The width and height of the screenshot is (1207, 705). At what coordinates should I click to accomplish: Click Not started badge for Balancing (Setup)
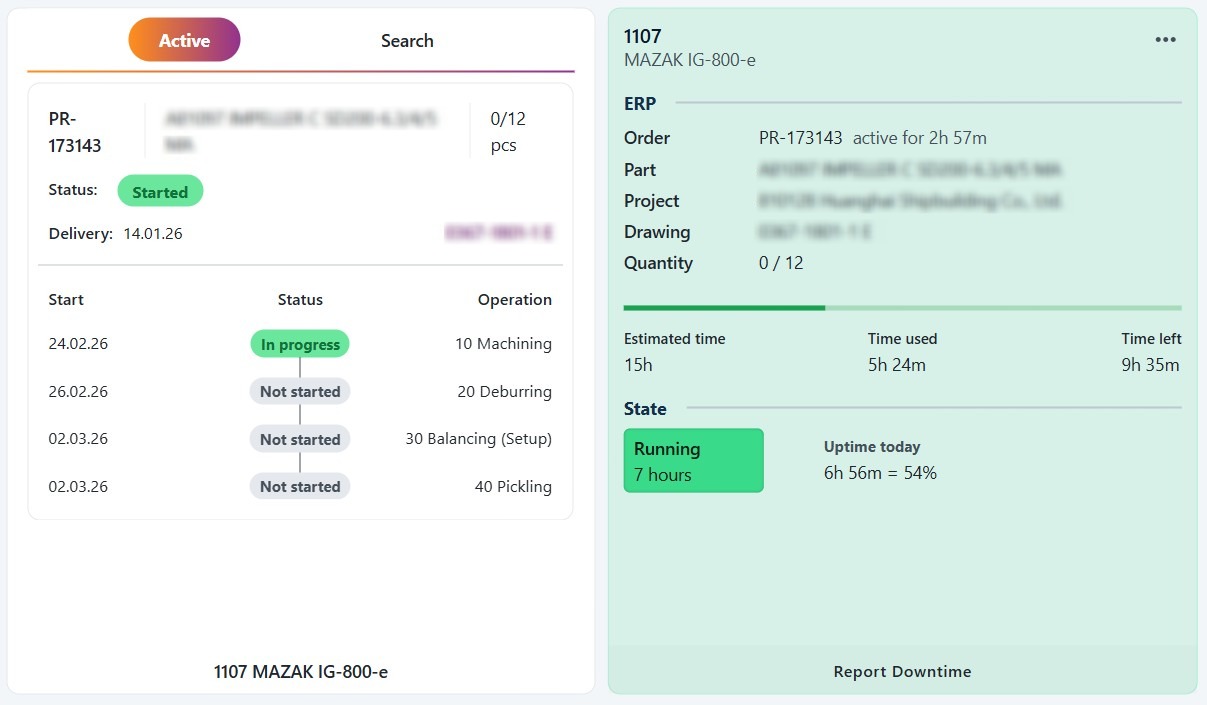point(300,440)
